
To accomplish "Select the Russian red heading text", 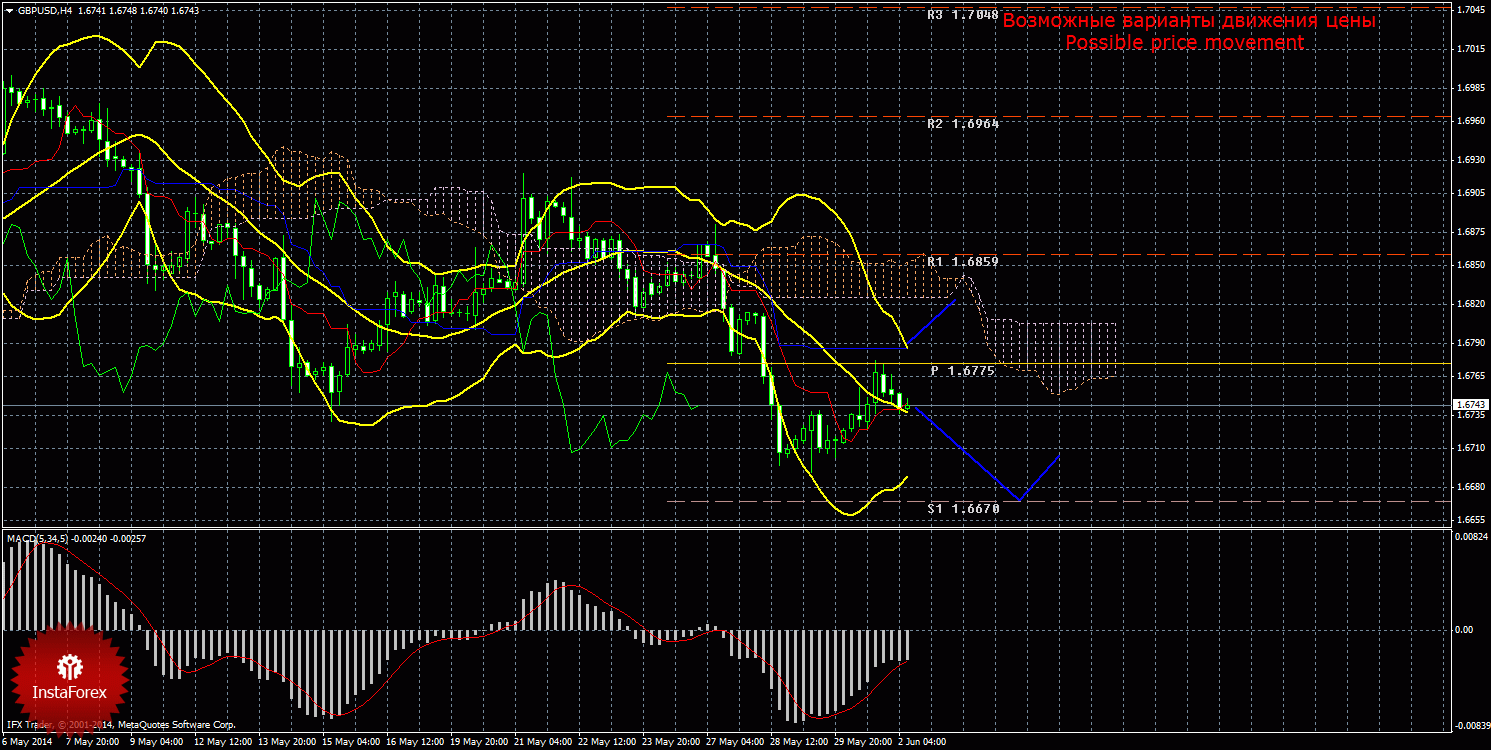I will [1189, 20].
